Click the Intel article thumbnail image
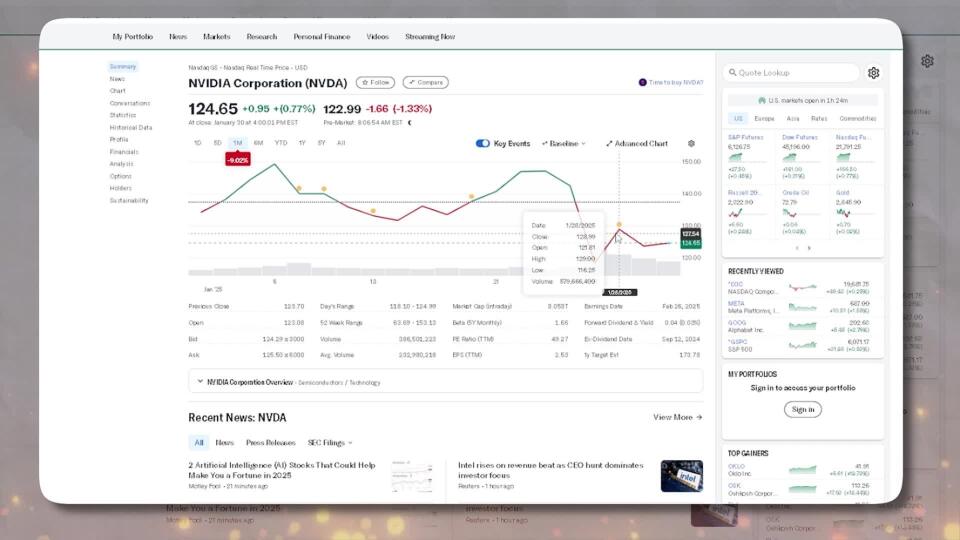The image size is (960, 540). [x=681, y=476]
